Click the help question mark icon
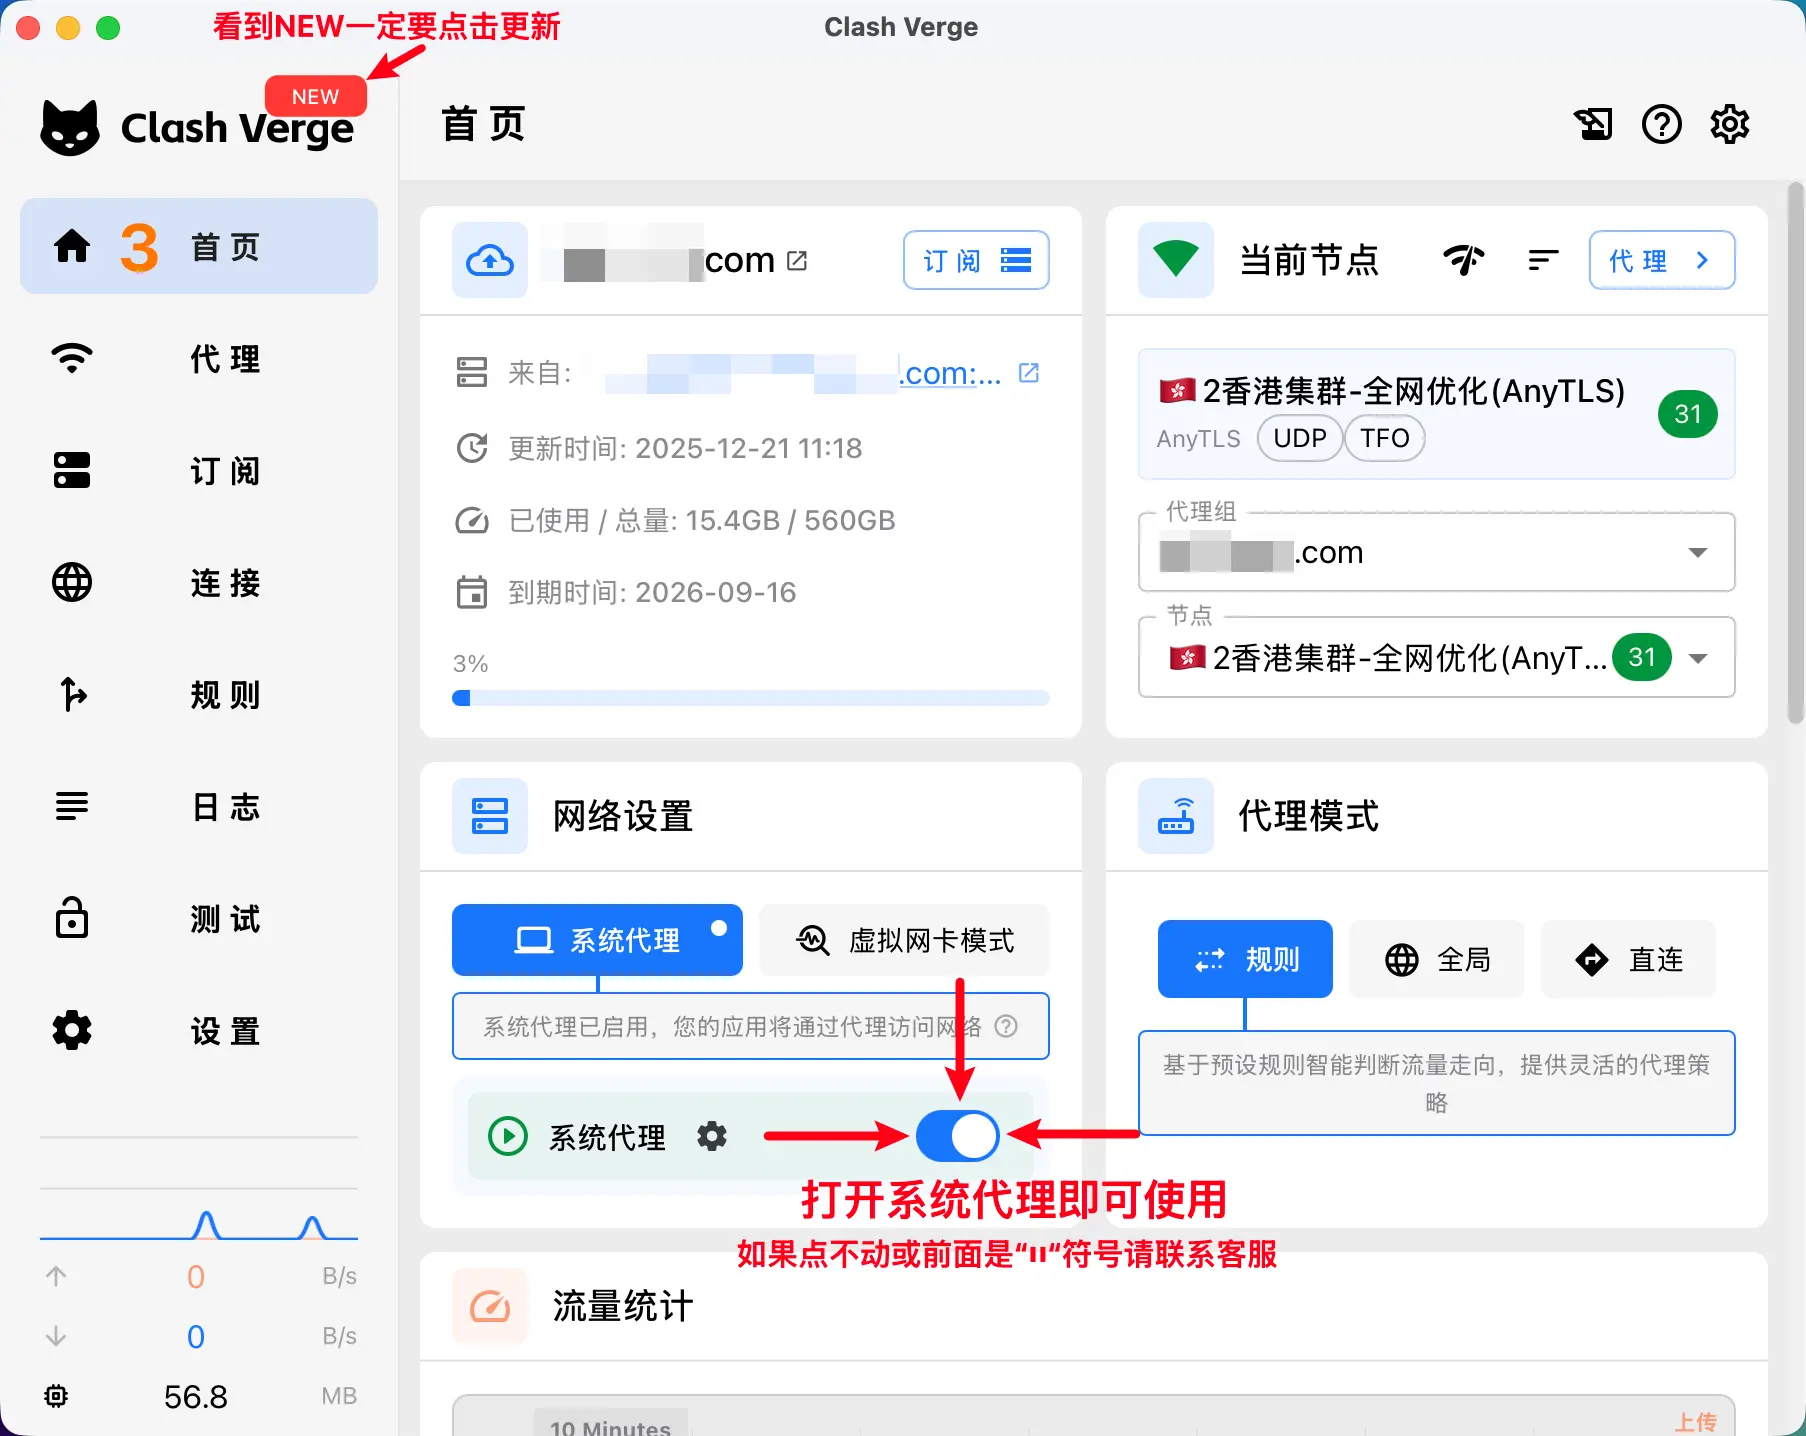 pyautogui.click(x=1661, y=125)
